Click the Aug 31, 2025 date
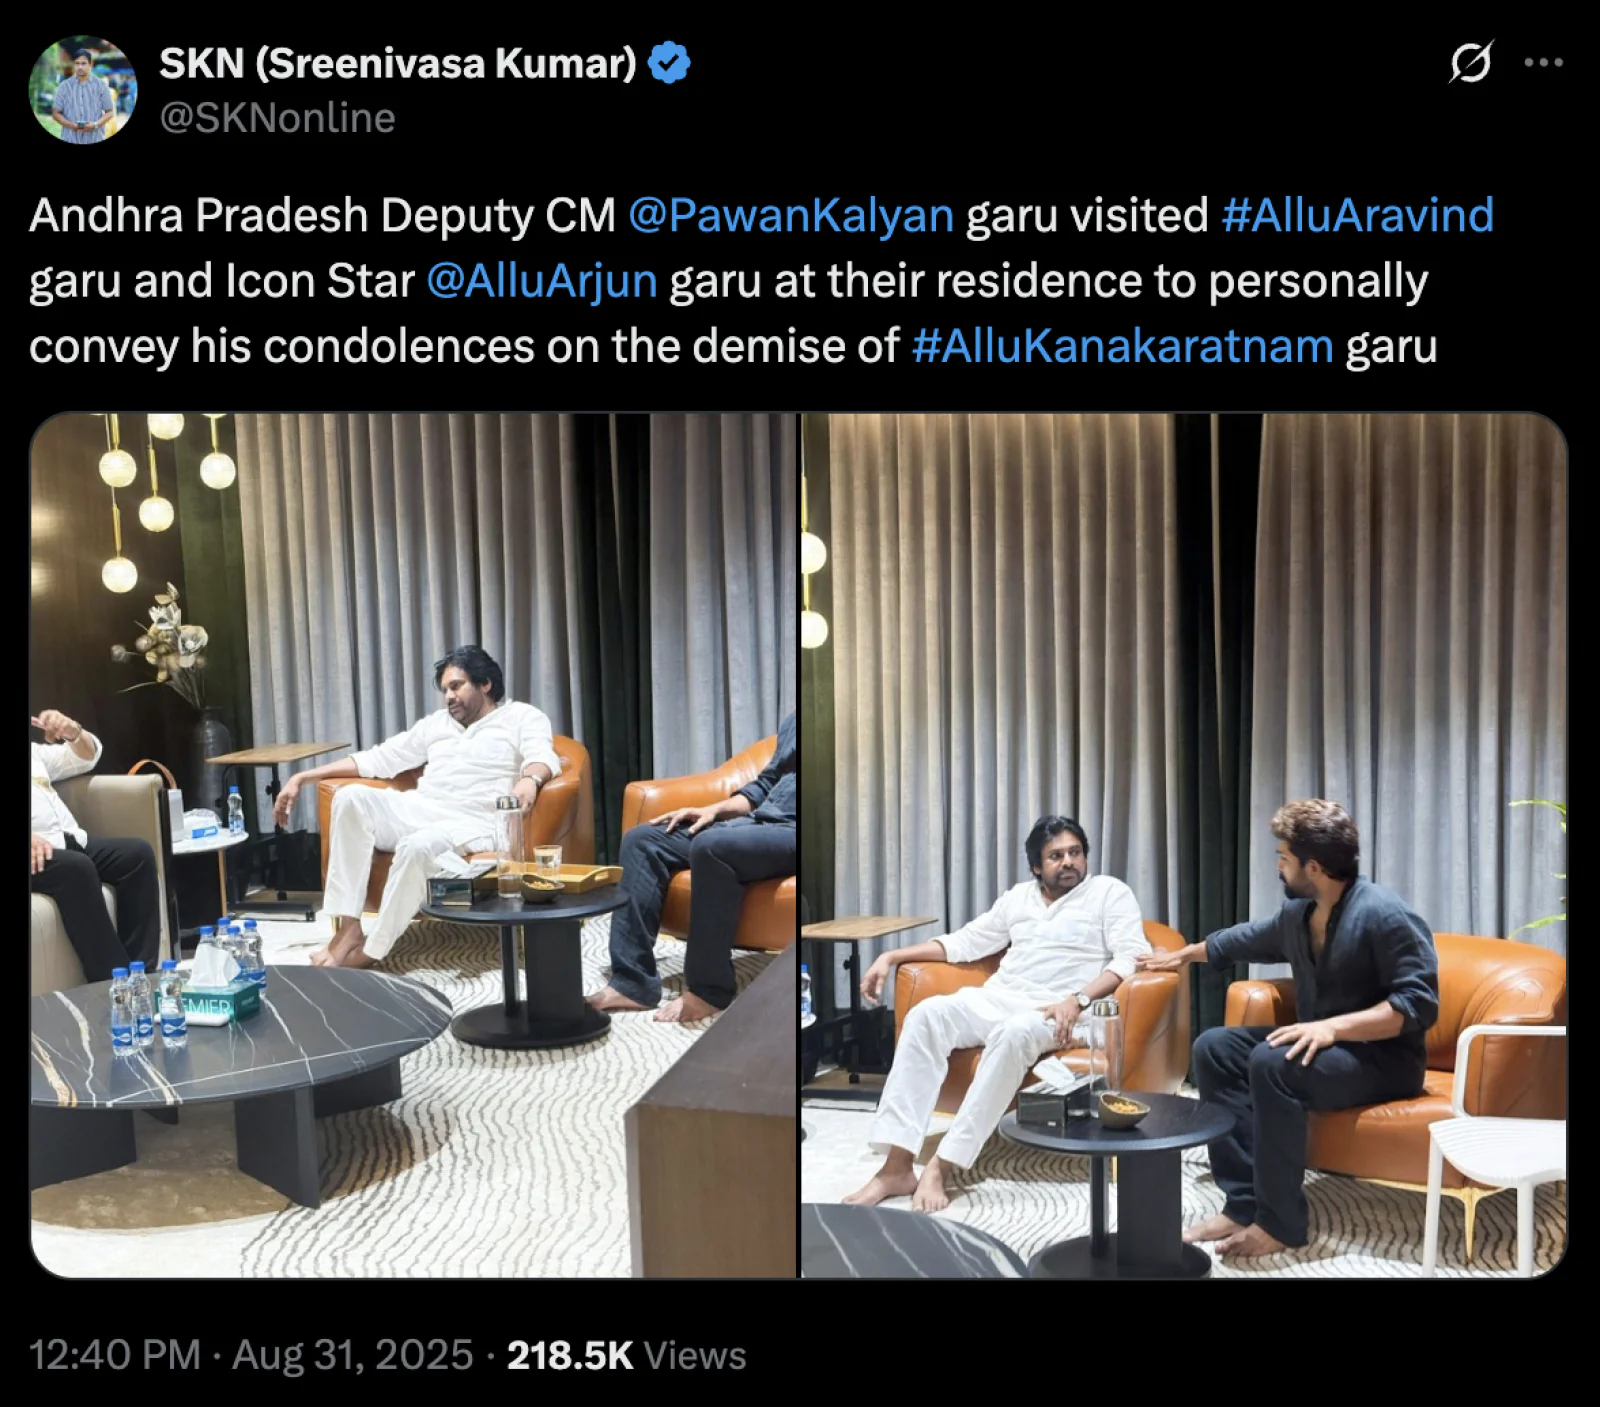 [x=352, y=1355]
